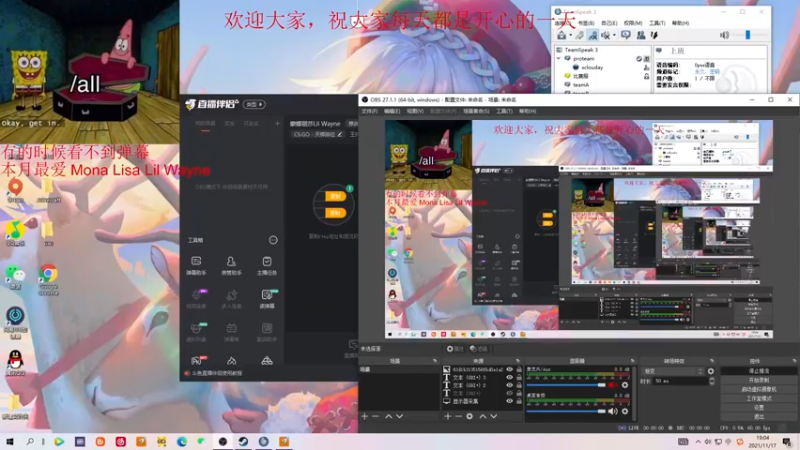Open the contacts icon in TeamSpeak toolbar
The width and height of the screenshot is (800, 450).
[641, 35]
